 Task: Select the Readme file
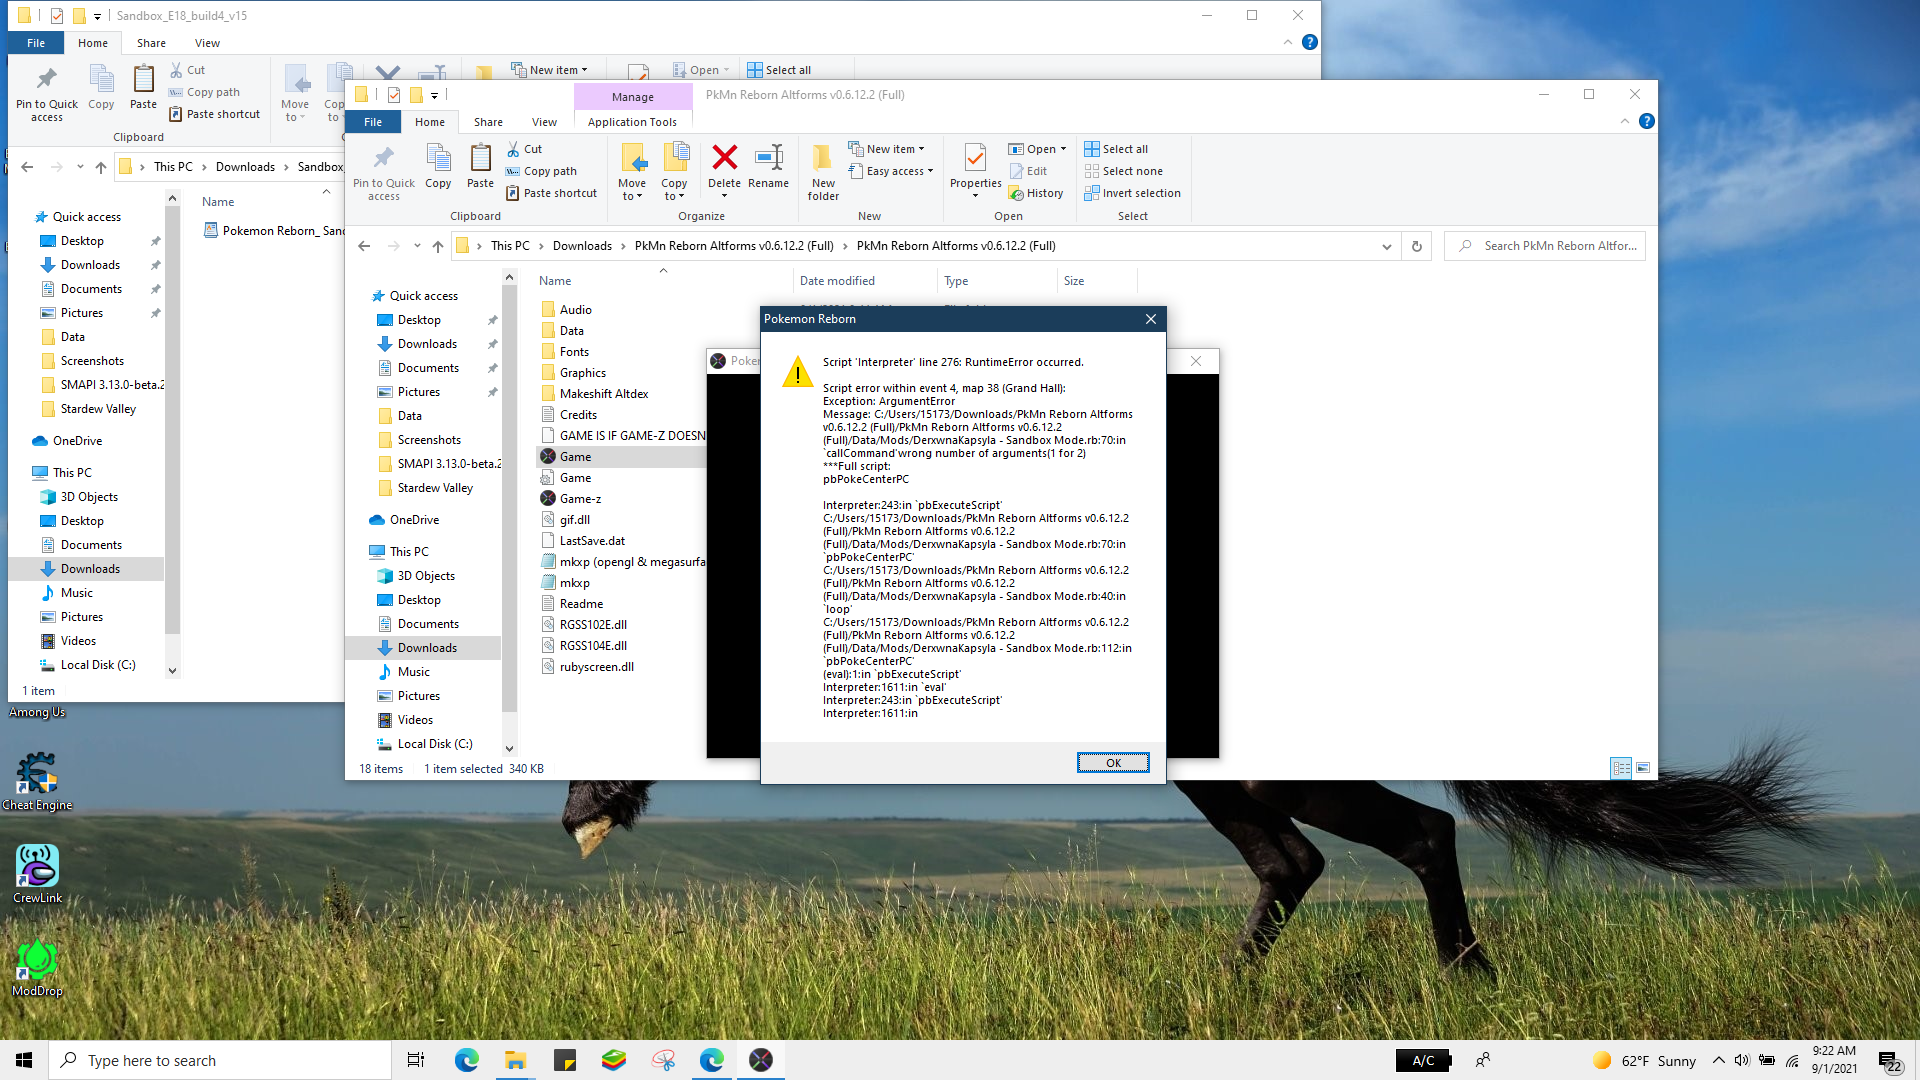pos(581,604)
